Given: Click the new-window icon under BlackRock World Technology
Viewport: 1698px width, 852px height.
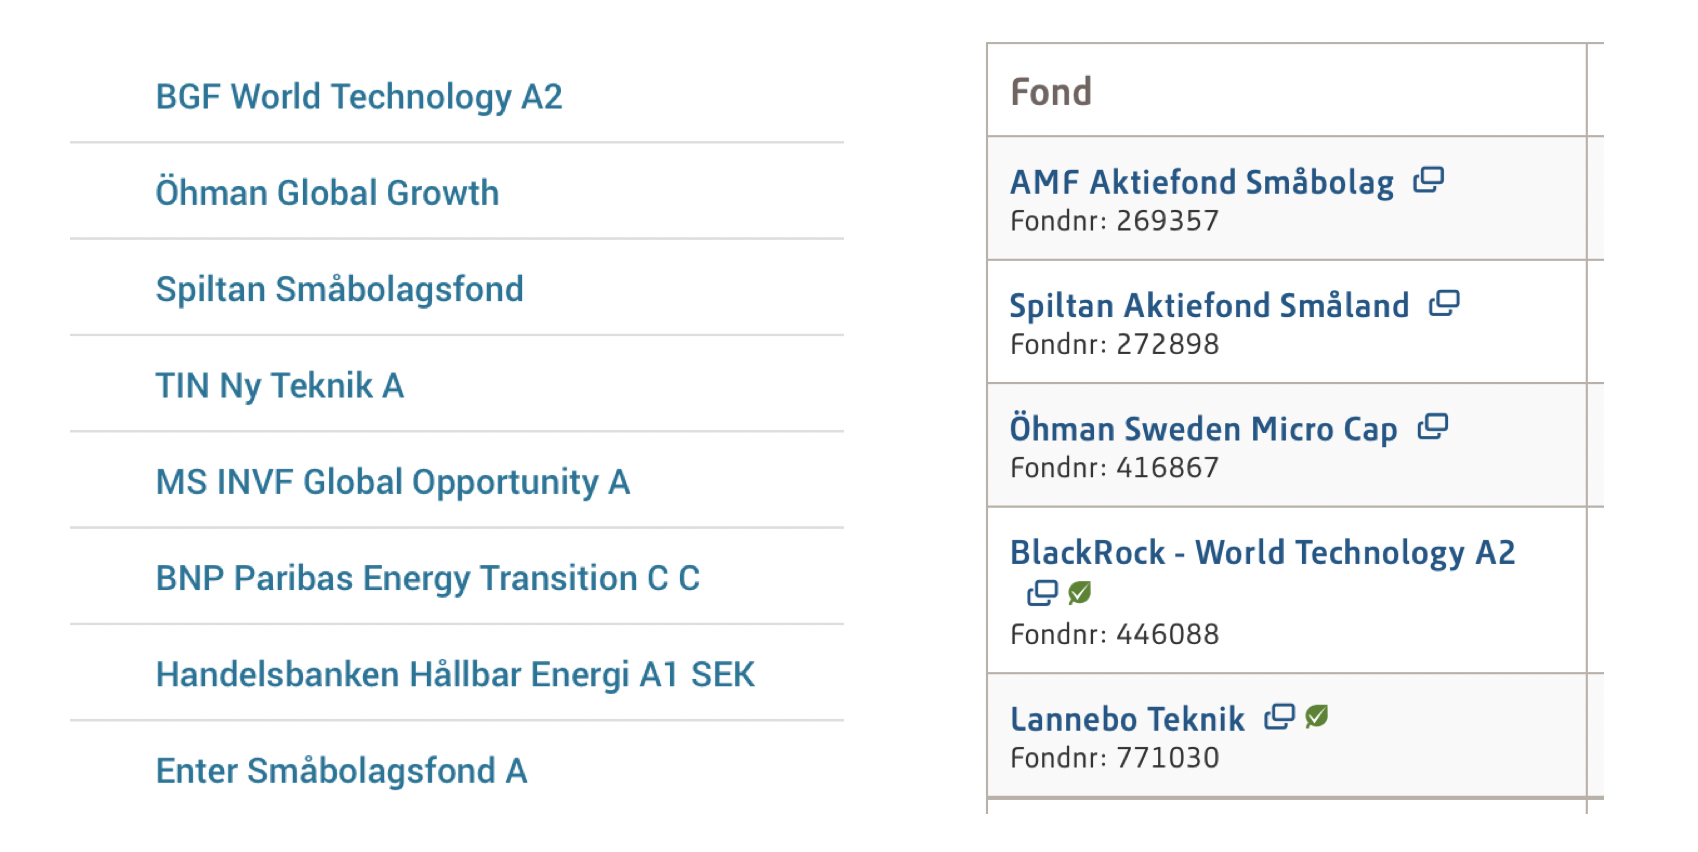Looking at the screenshot, I should 1042,593.
